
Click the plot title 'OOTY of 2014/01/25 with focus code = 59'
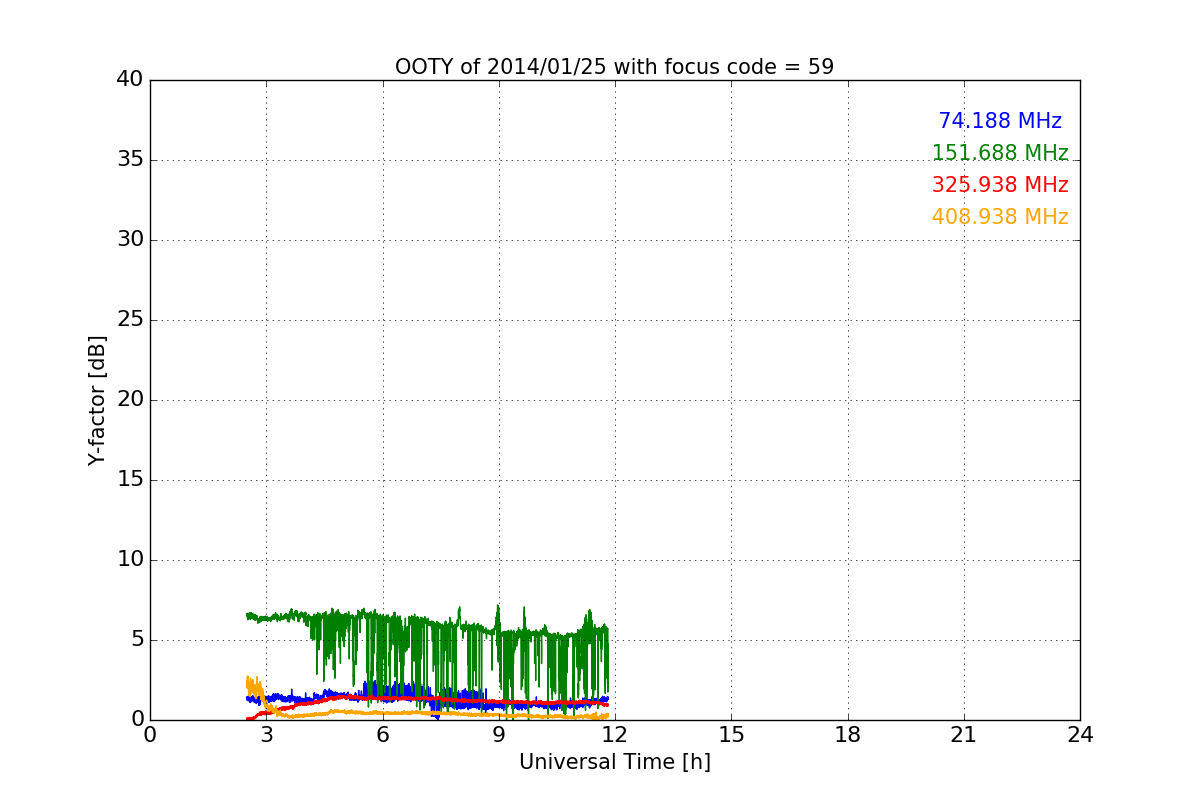pos(614,67)
